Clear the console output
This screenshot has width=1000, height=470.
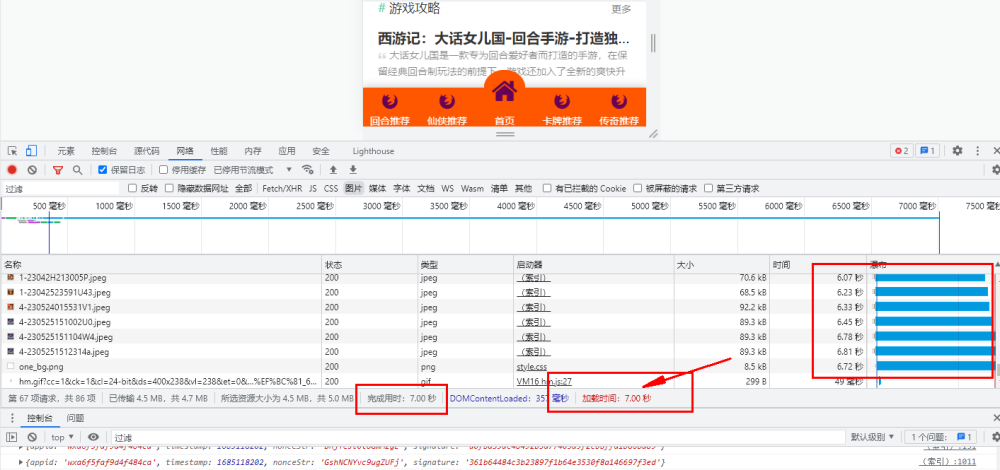point(32,437)
